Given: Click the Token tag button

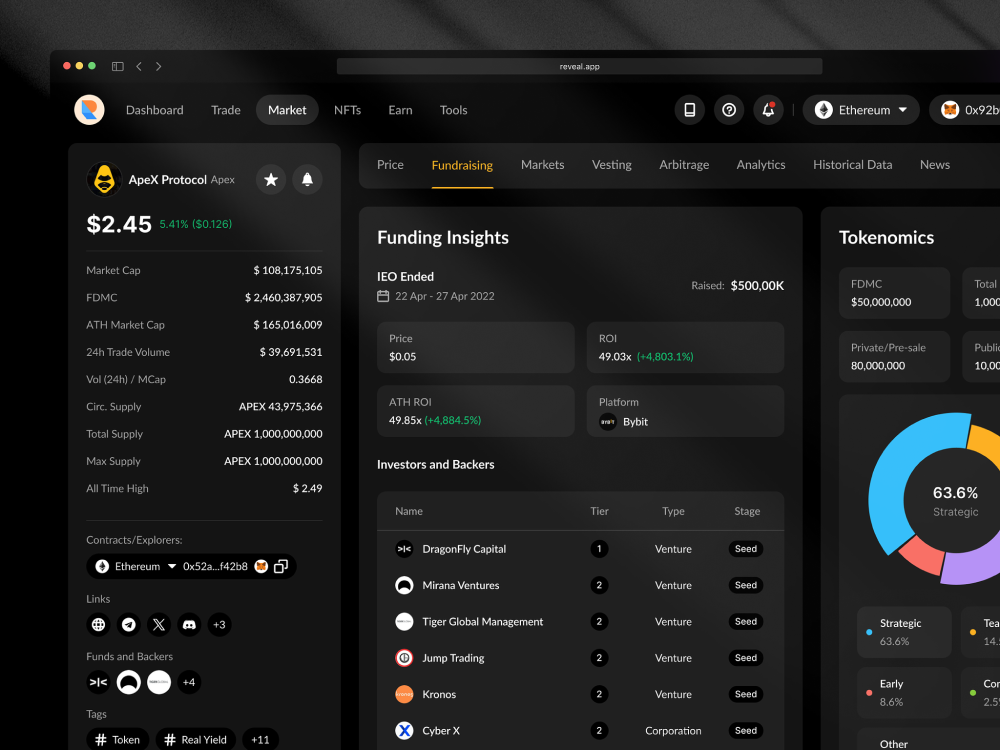Looking at the screenshot, I should 118,740.
